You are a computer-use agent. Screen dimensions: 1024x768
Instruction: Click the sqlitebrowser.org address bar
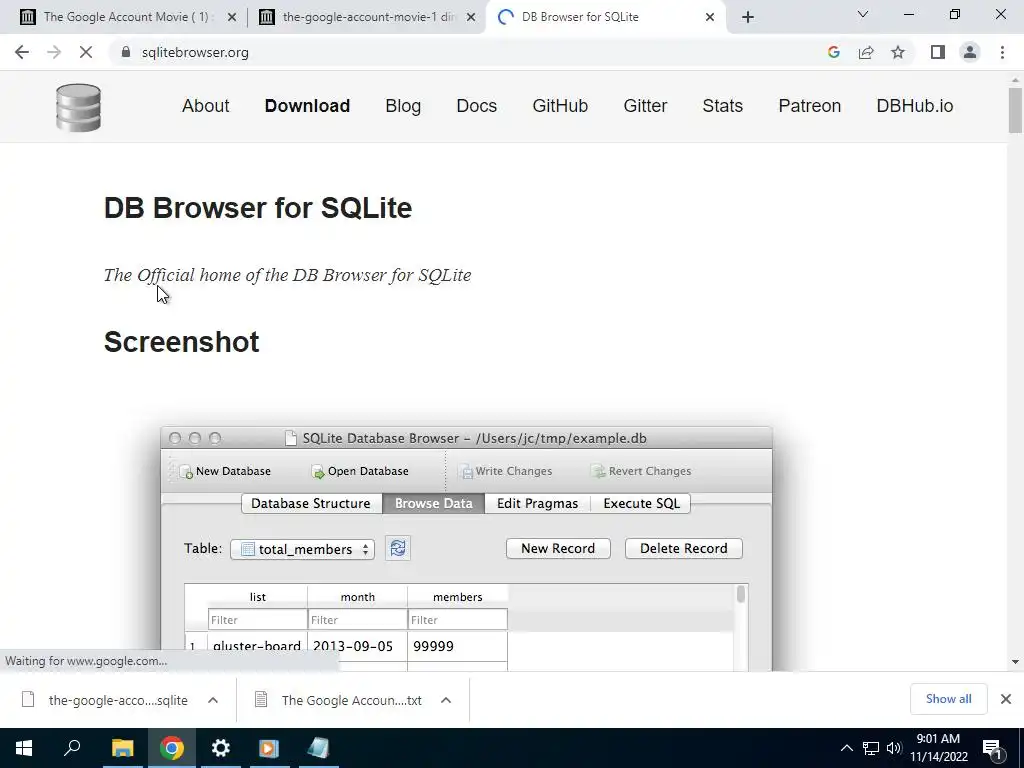coord(470,52)
